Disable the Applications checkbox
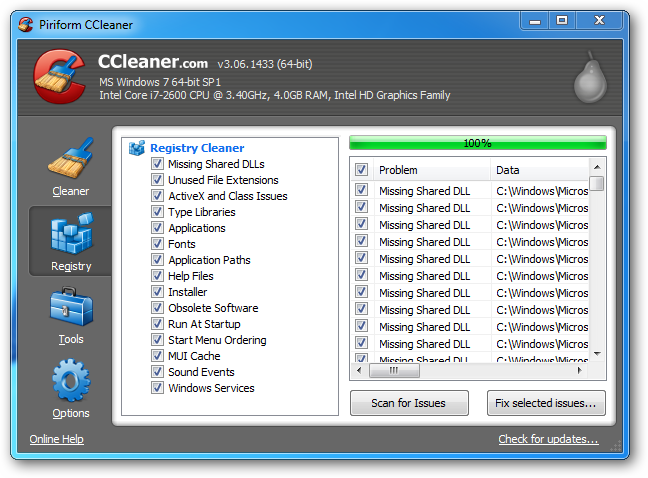 point(157,228)
